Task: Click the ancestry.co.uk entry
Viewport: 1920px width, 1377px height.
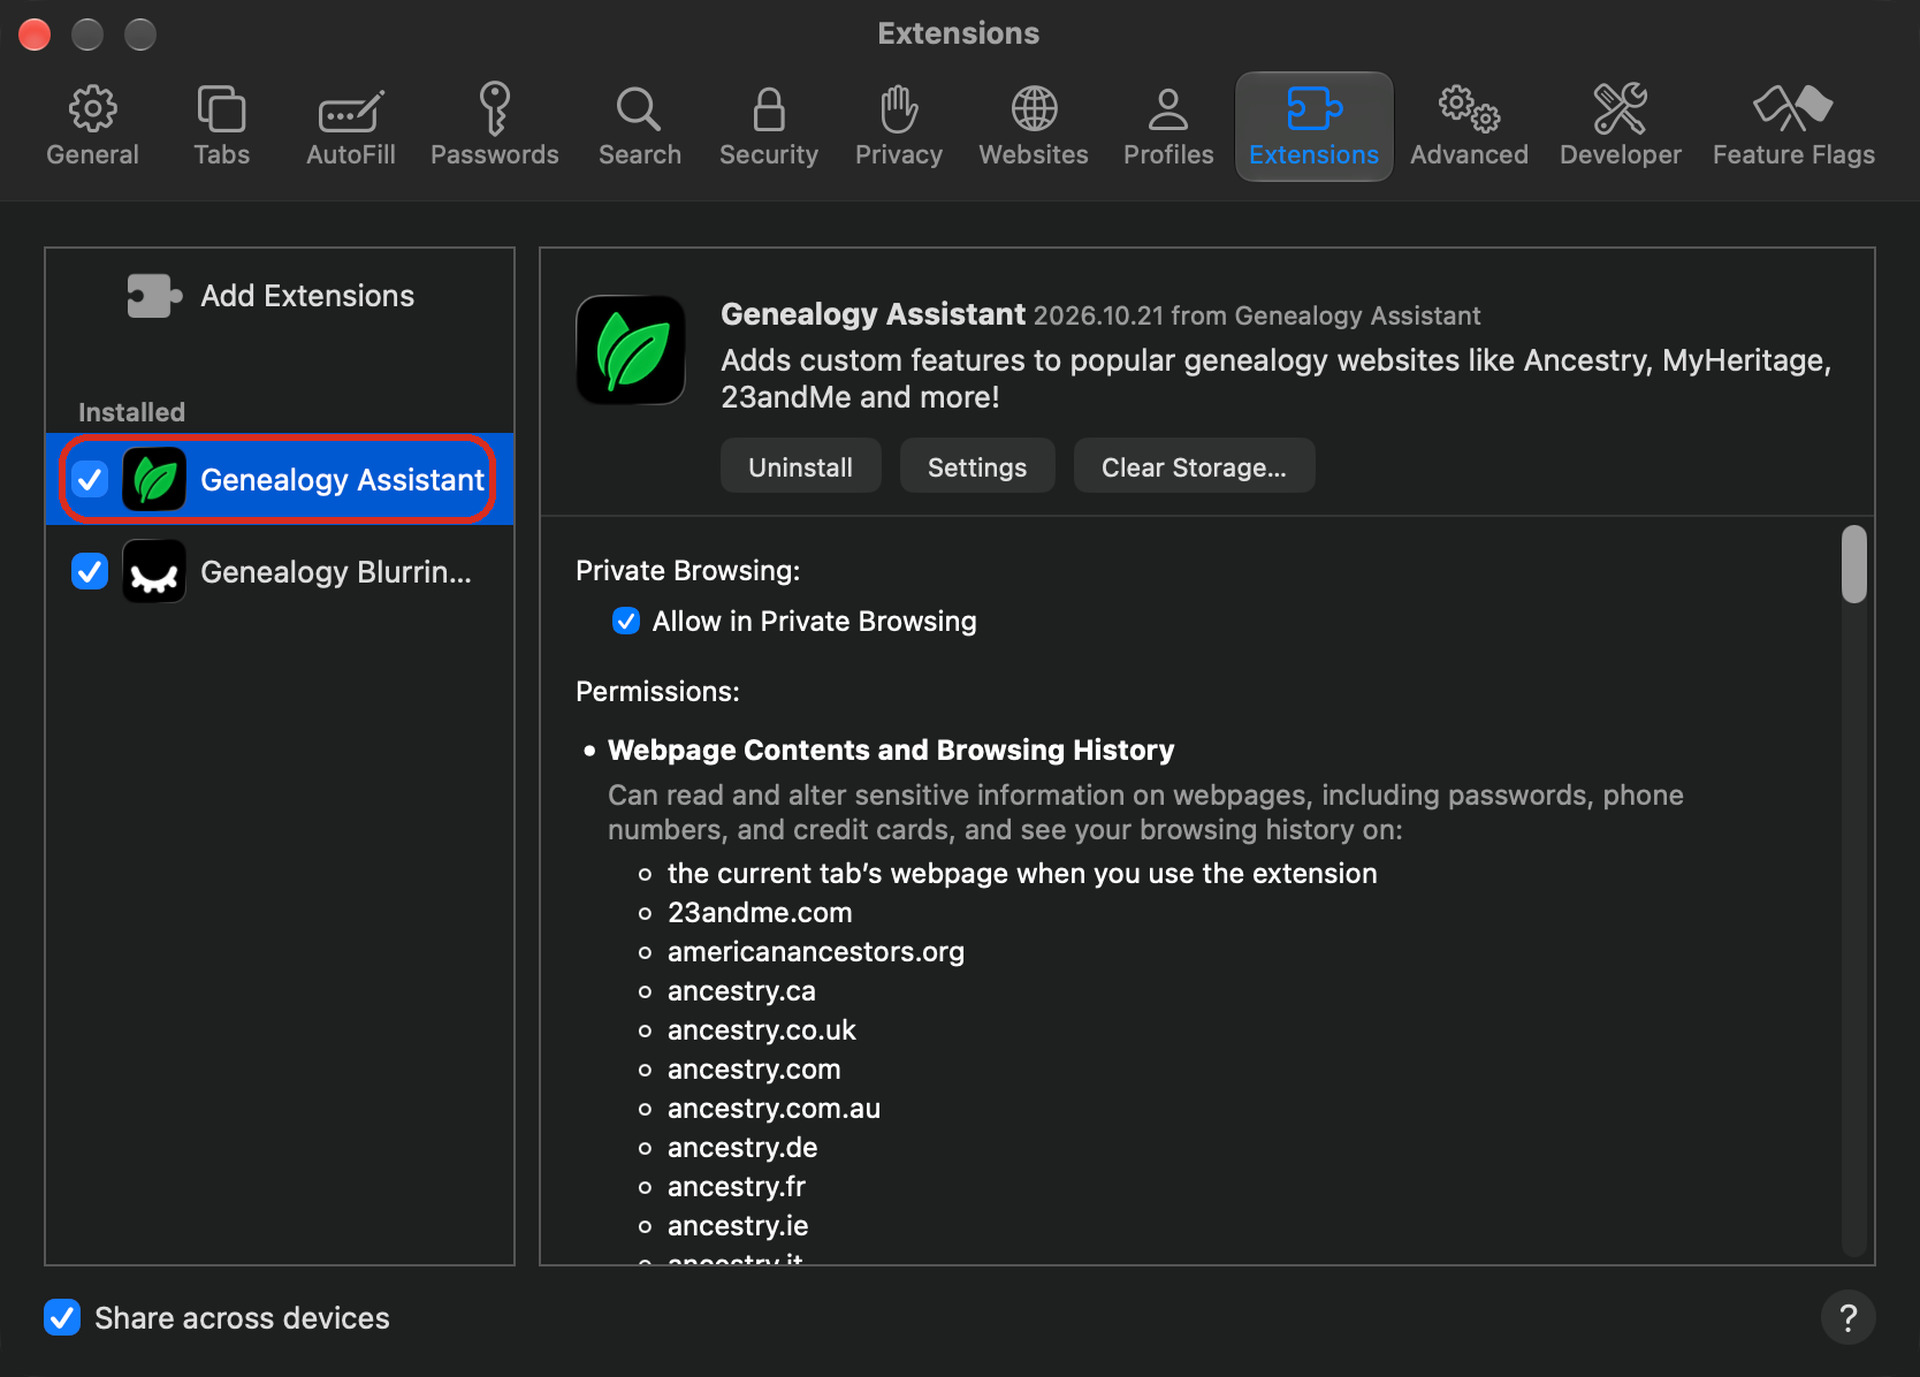Action: tap(762, 1029)
